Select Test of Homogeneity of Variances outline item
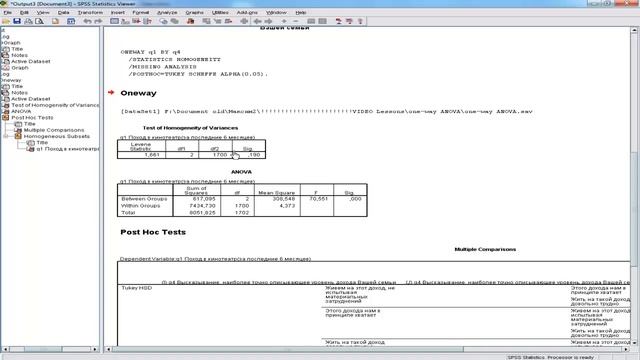This screenshot has width=640, height=360. (55, 105)
